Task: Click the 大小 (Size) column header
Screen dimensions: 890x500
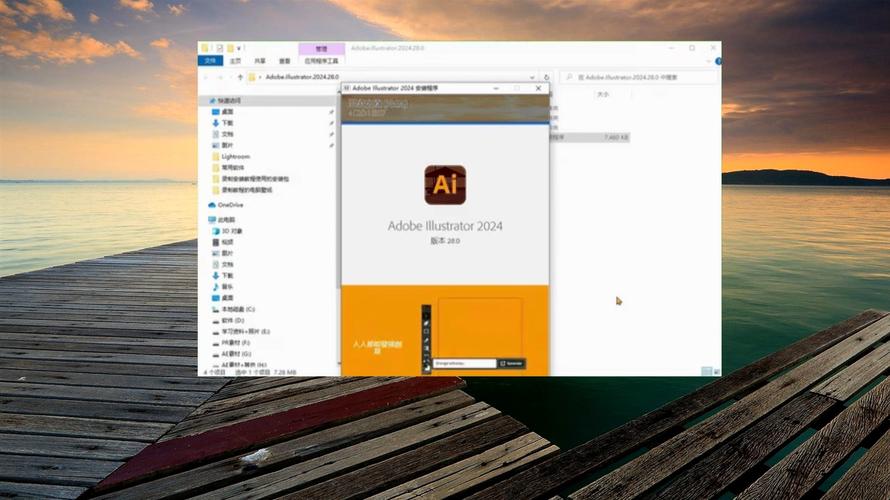Action: pyautogui.click(x=603, y=95)
